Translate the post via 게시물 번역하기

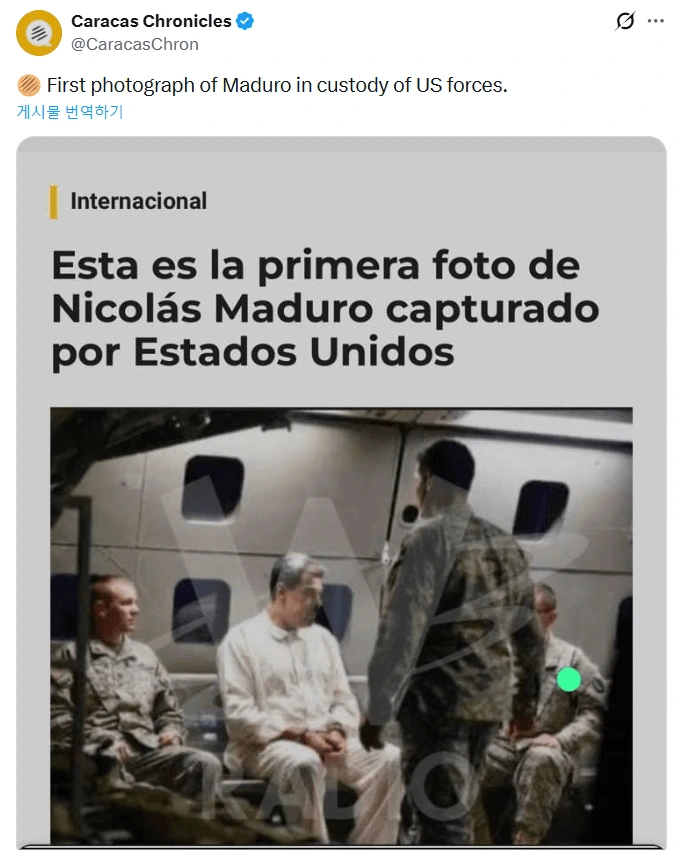(70, 112)
